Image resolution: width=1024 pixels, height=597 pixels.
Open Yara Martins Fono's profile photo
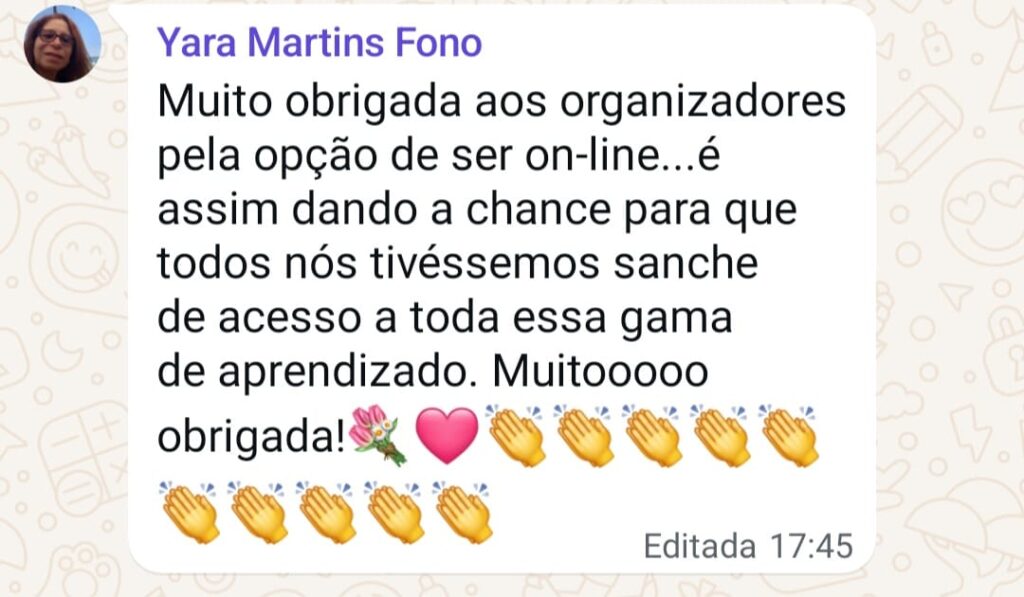pos(62,44)
